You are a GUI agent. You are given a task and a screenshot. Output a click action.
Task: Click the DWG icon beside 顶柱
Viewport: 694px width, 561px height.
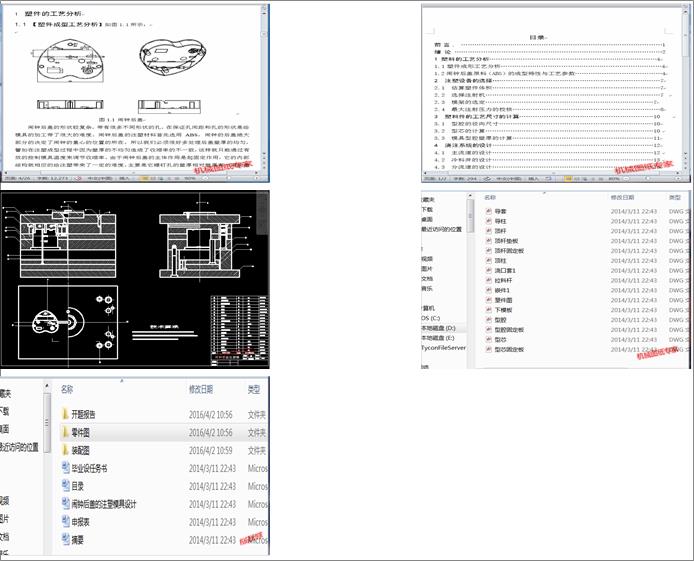(x=489, y=261)
